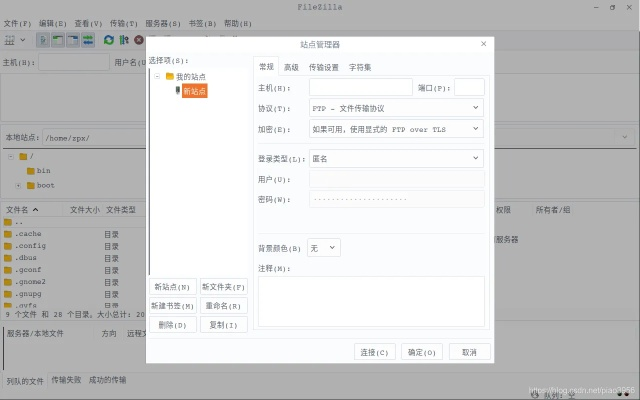Image resolution: width=640 pixels, height=400 pixels.
Task: Toggle the remote directory tree icon
Action: tap(73, 40)
